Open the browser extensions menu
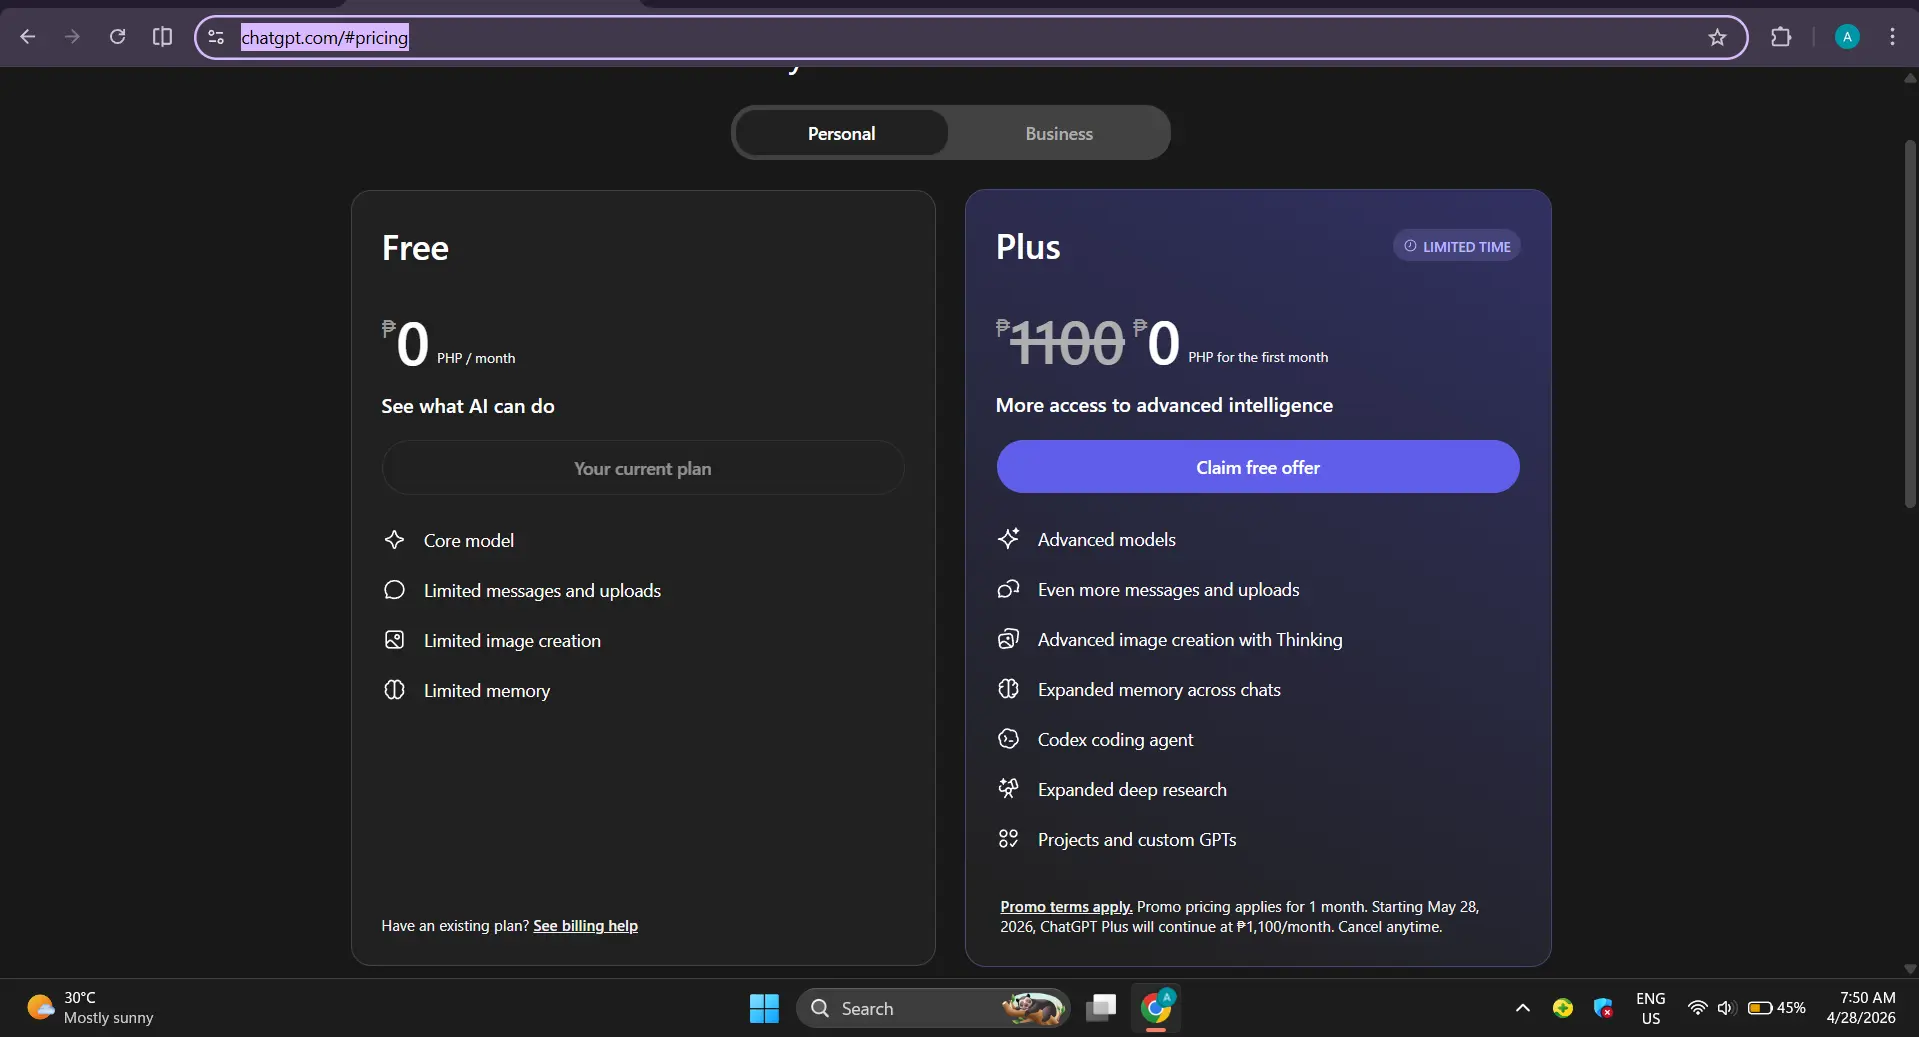 pos(1781,37)
